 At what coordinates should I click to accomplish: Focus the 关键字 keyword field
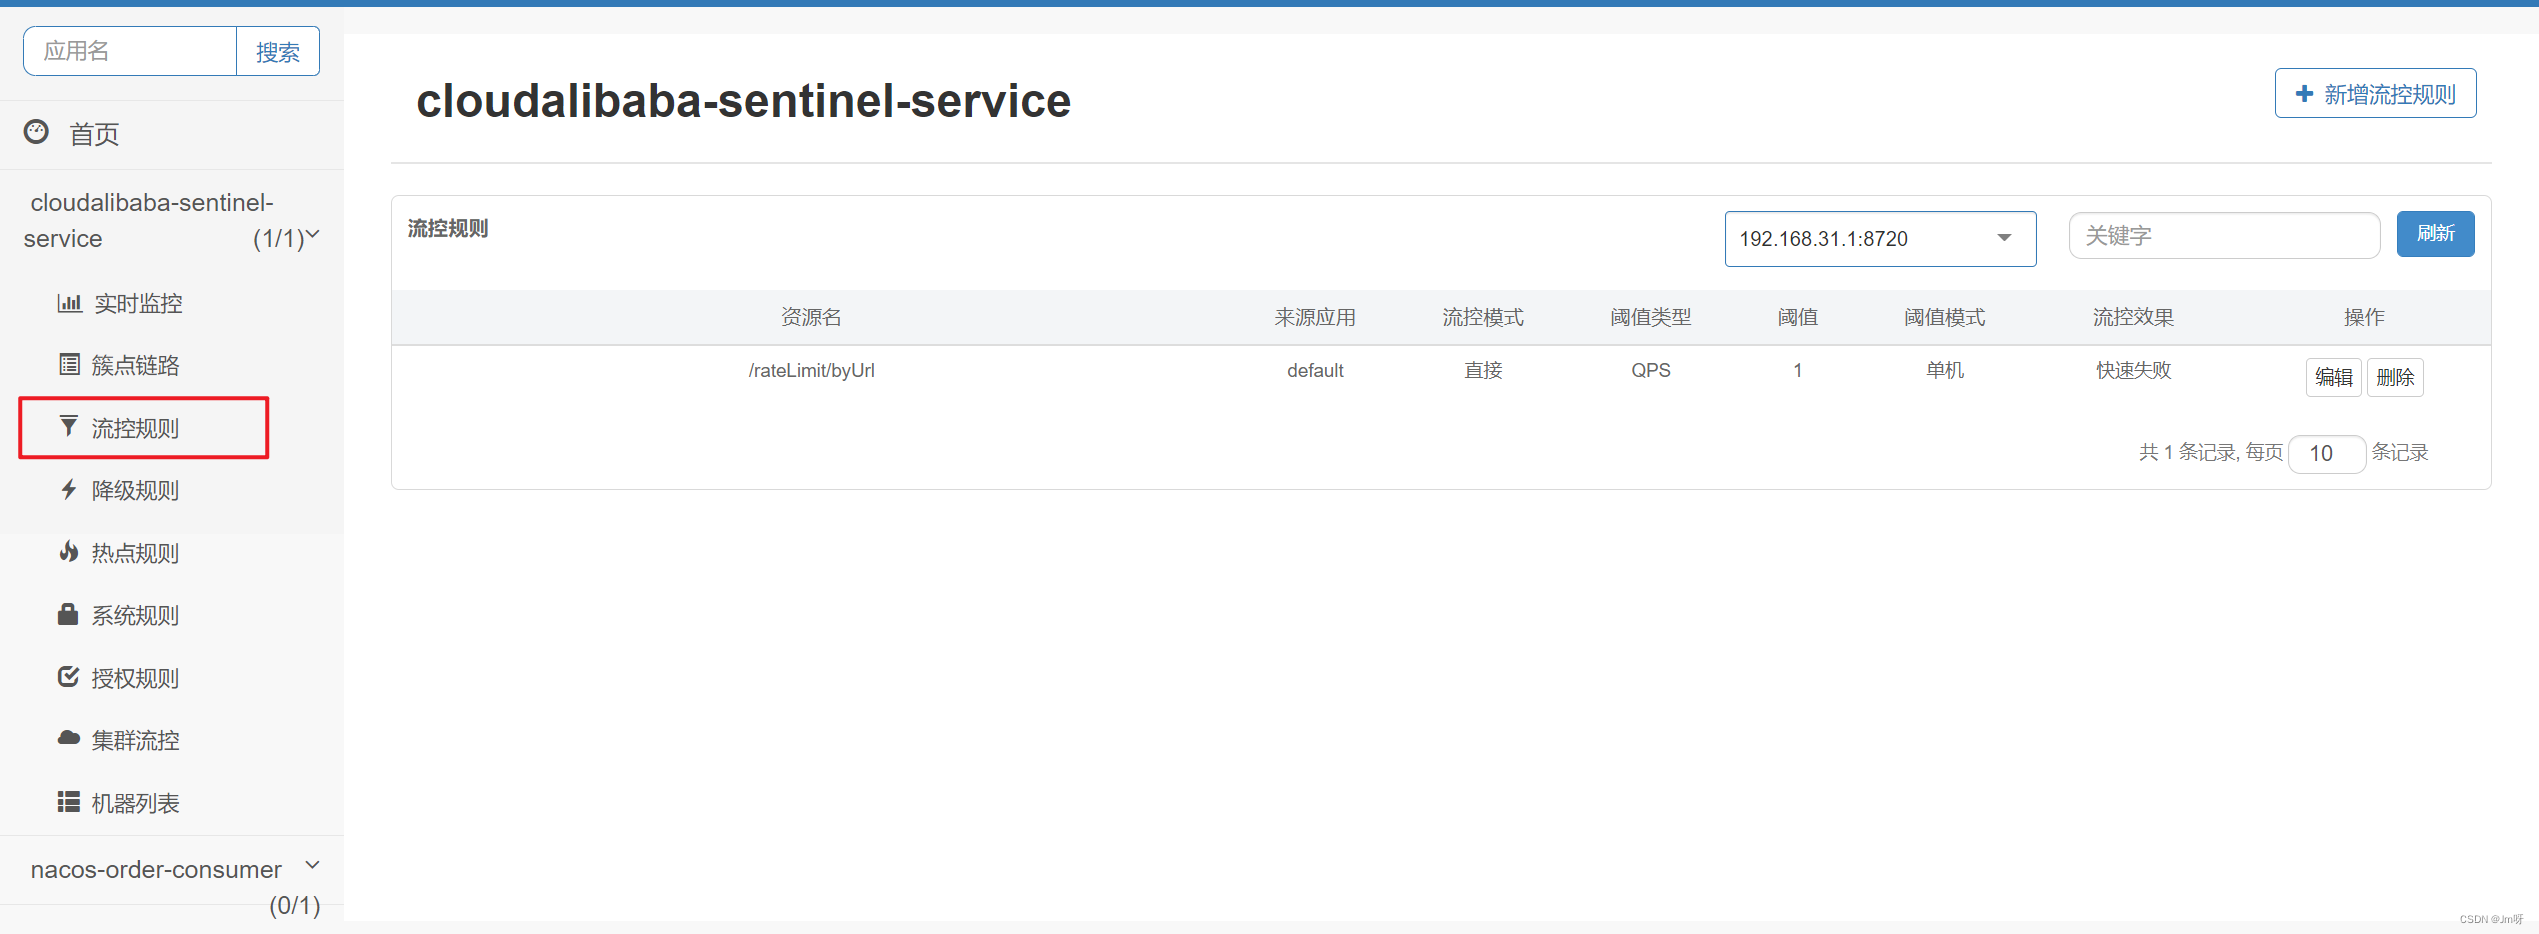[x=2224, y=235]
